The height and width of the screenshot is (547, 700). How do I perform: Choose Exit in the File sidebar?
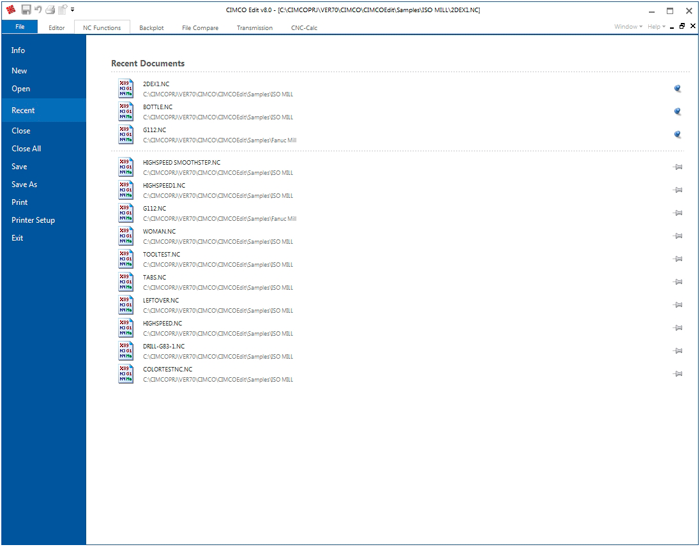coord(43,238)
